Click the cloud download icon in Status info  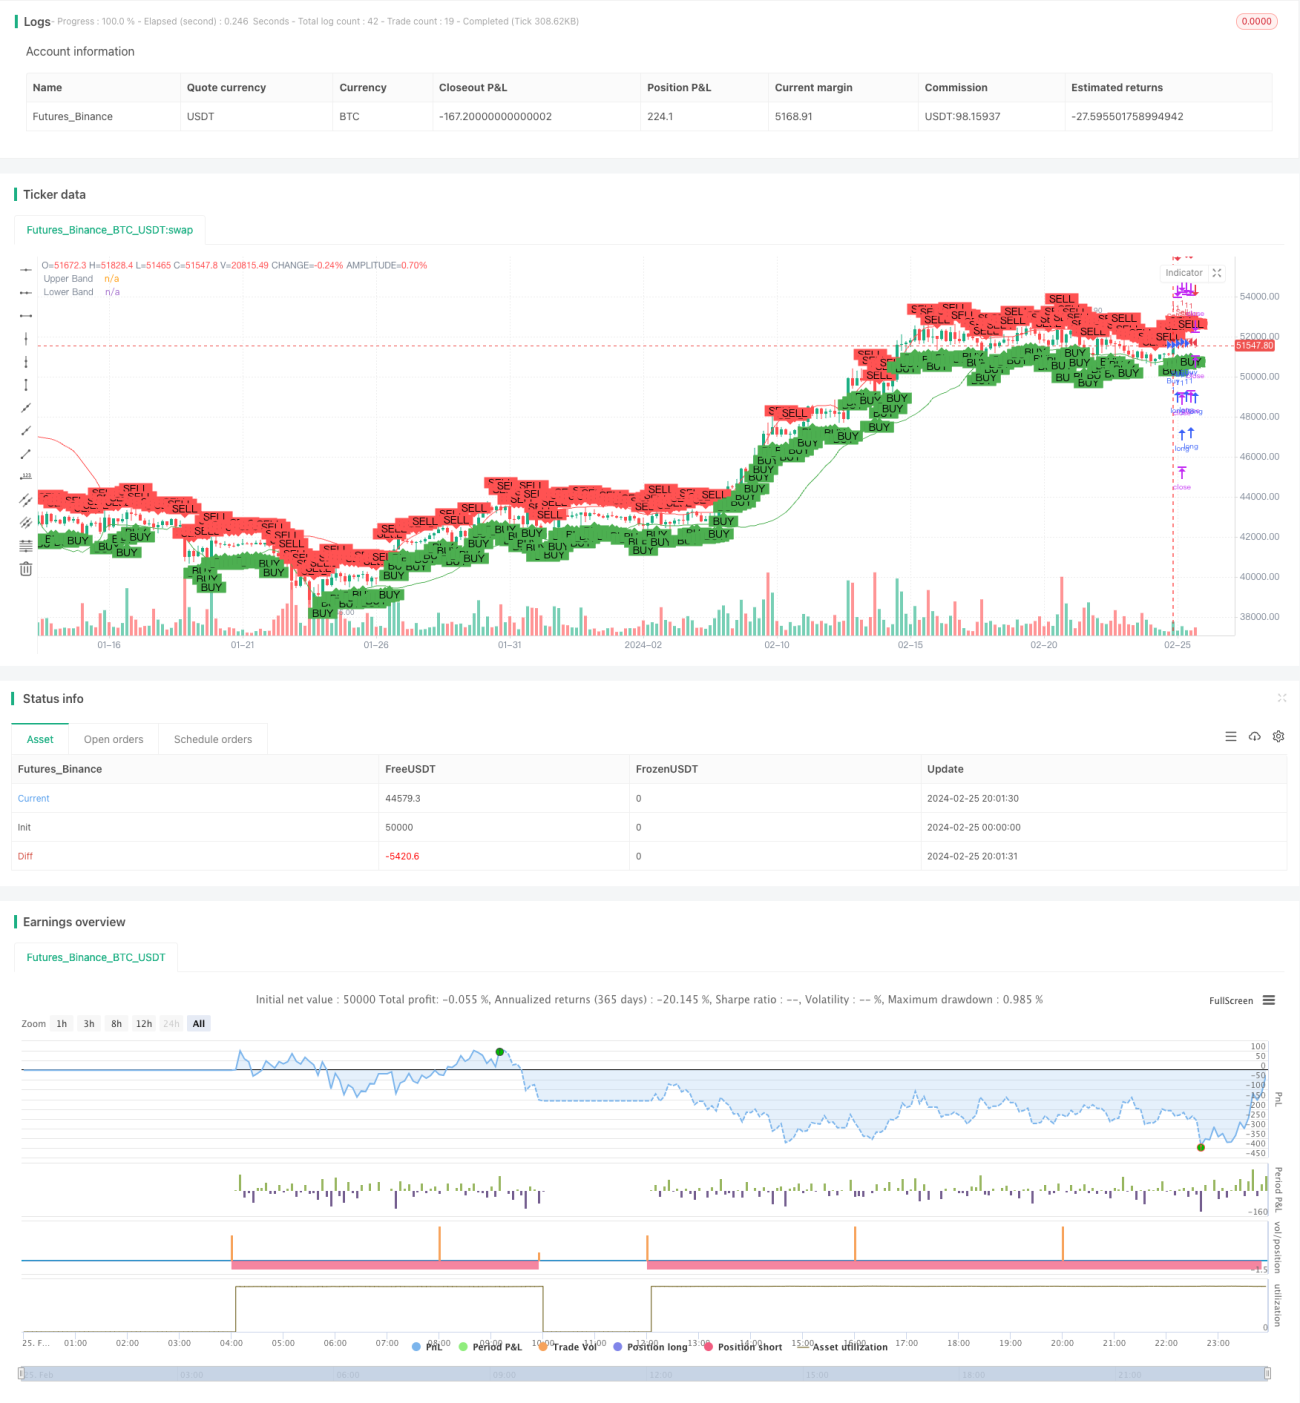[x=1254, y=737]
